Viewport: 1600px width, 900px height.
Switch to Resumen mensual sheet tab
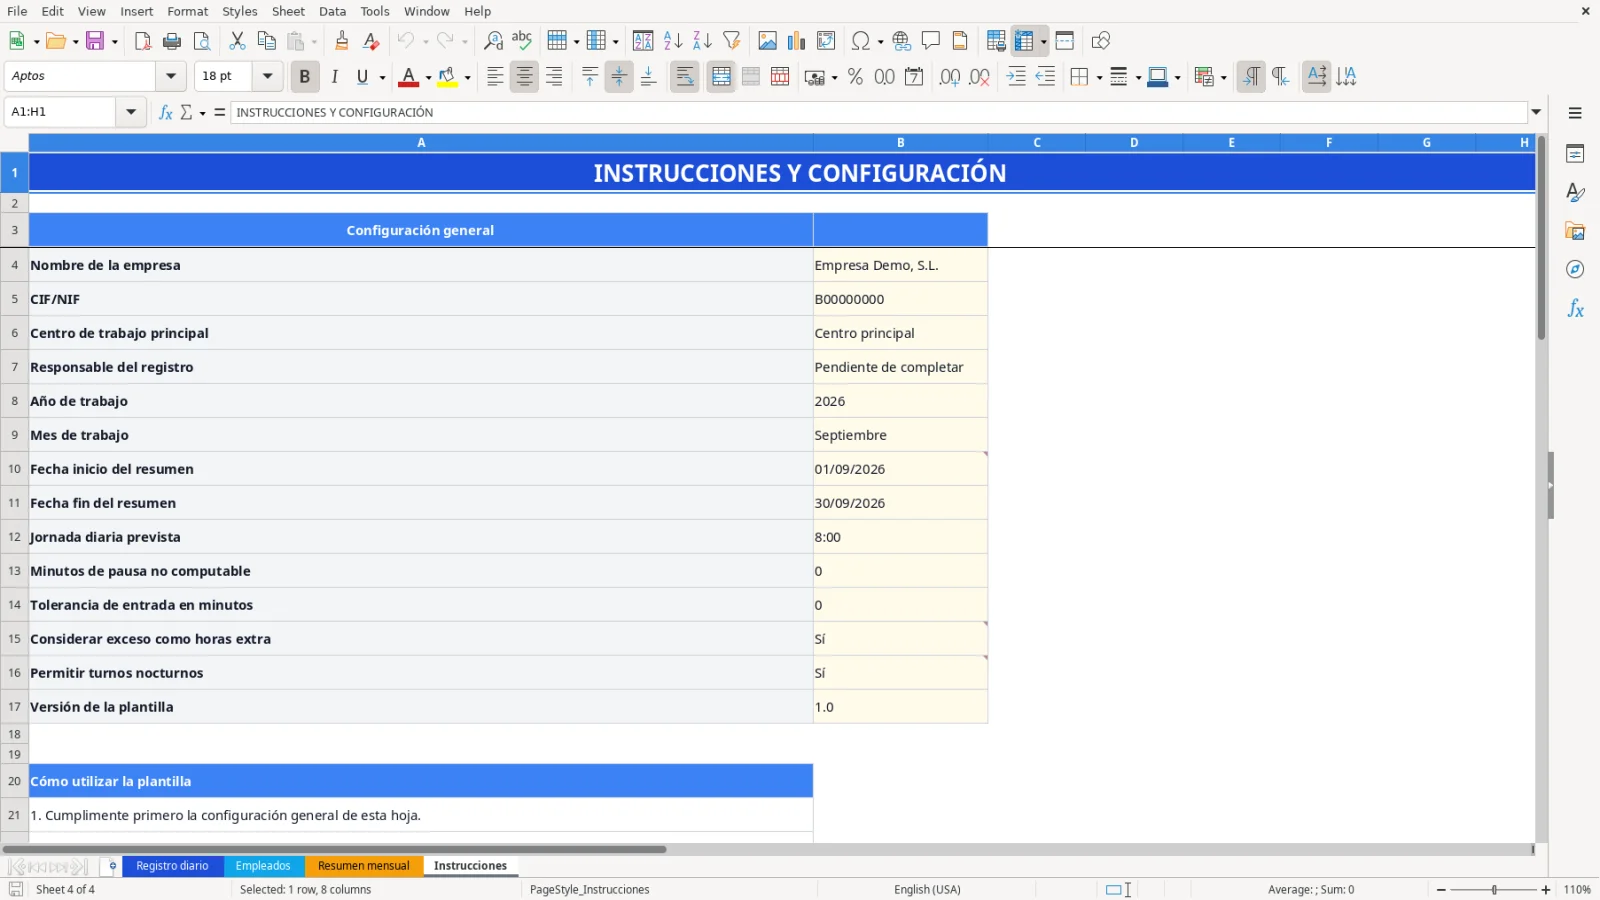[x=363, y=866]
